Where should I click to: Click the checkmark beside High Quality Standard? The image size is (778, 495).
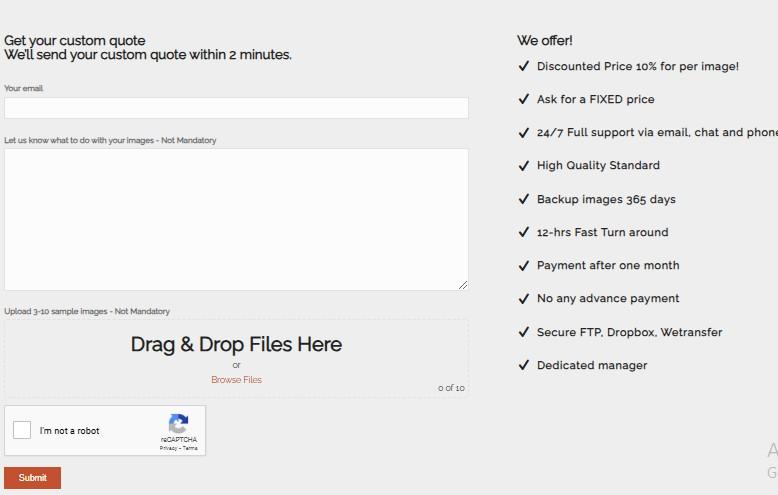[523, 166]
